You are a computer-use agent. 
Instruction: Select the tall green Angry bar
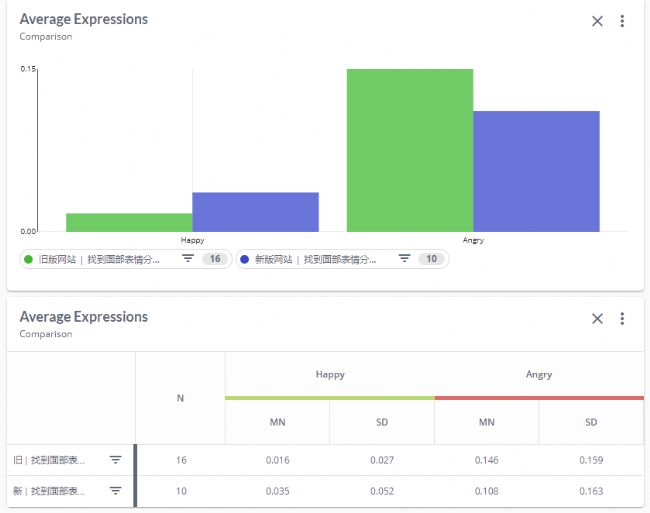tap(409, 150)
